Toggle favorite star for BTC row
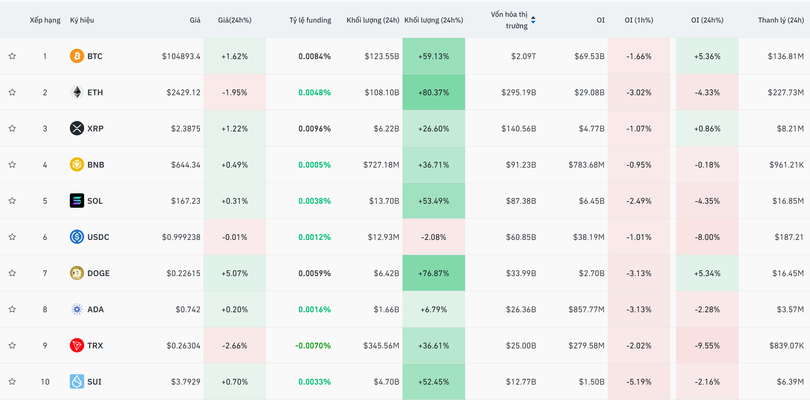The width and height of the screenshot is (810, 400). coord(12,56)
